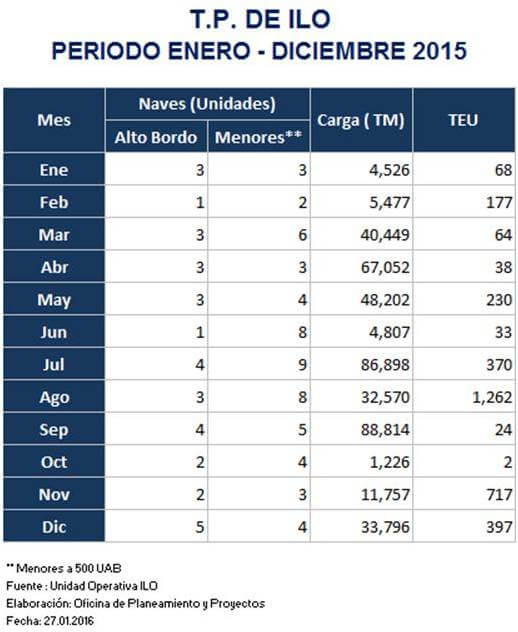This screenshot has width=518, height=632.
Task: Select the Ene row label
Action: (x=54, y=169)
